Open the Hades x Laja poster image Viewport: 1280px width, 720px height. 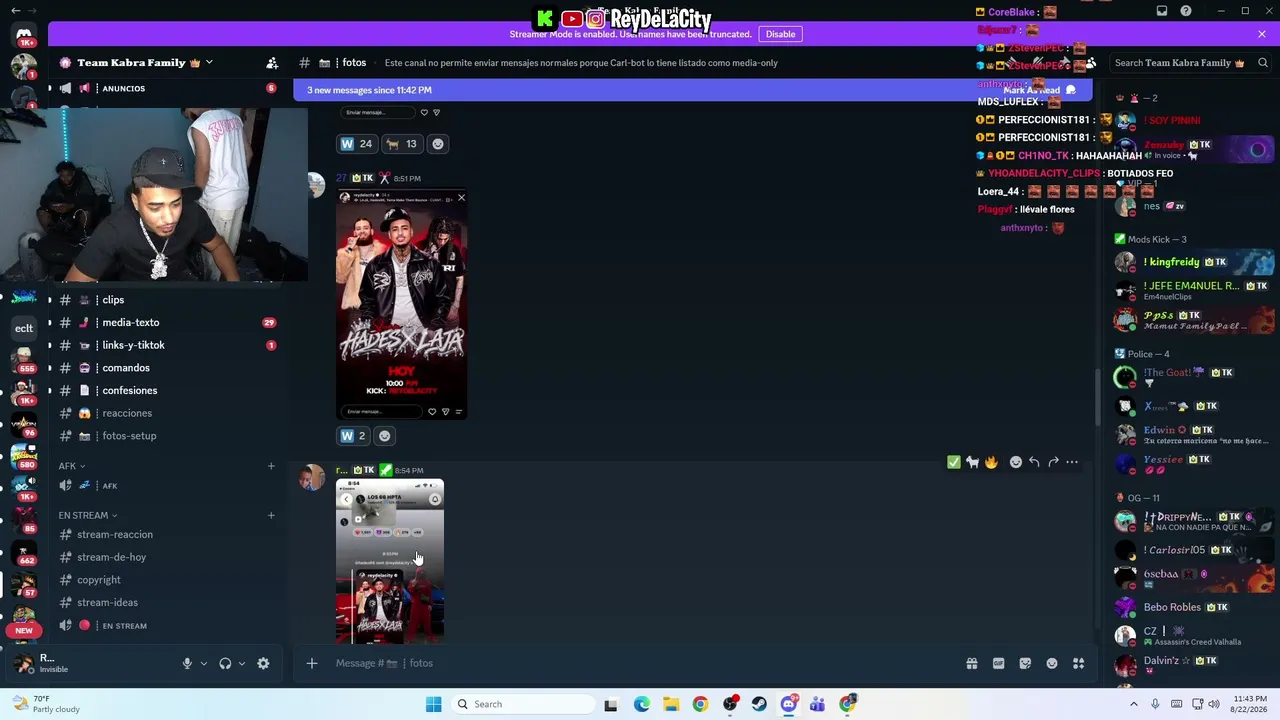[x=402, y=304]
